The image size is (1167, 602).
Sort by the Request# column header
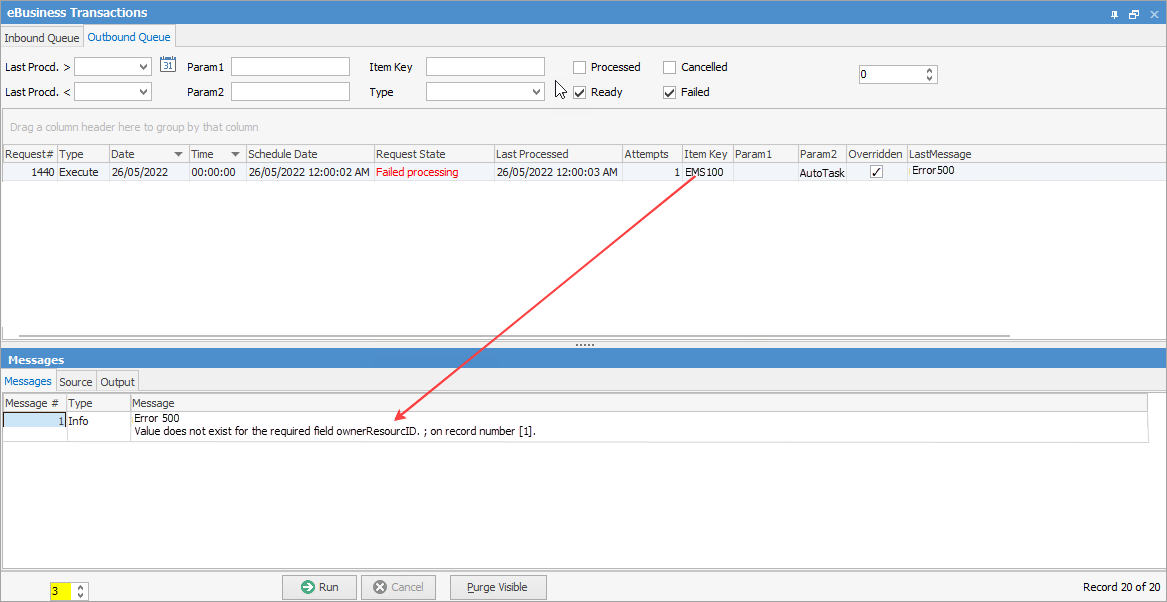[30, 154]
